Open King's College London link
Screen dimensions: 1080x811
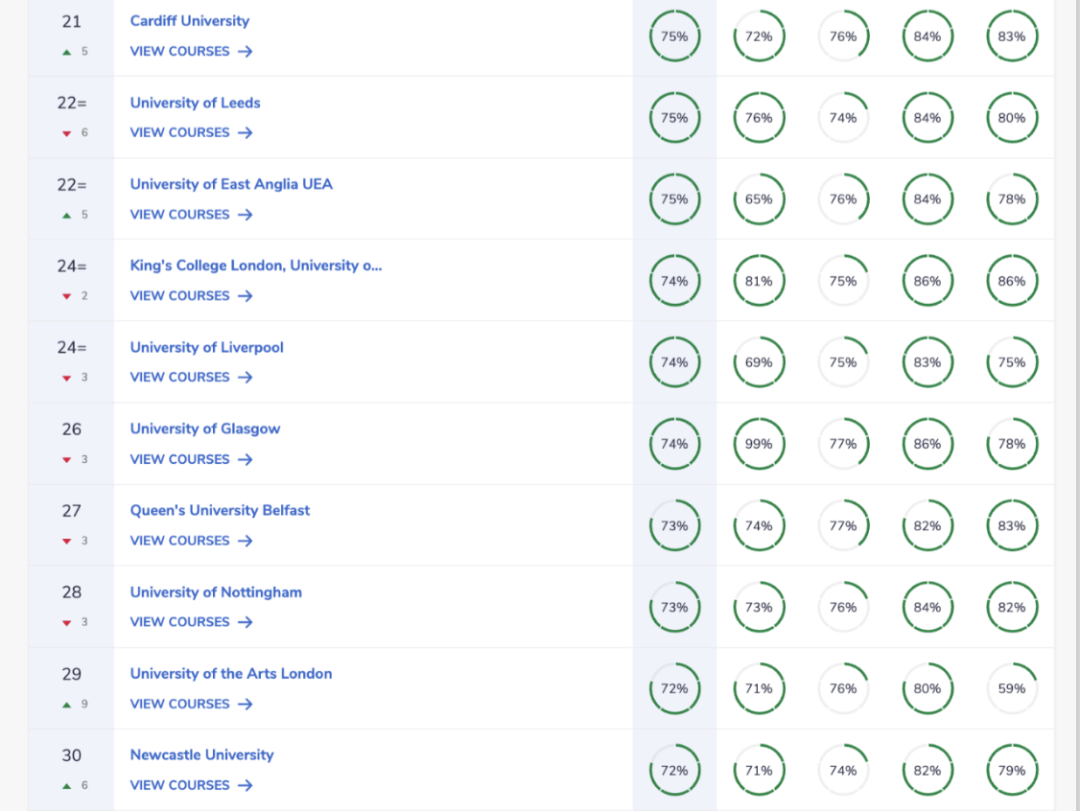255,266
